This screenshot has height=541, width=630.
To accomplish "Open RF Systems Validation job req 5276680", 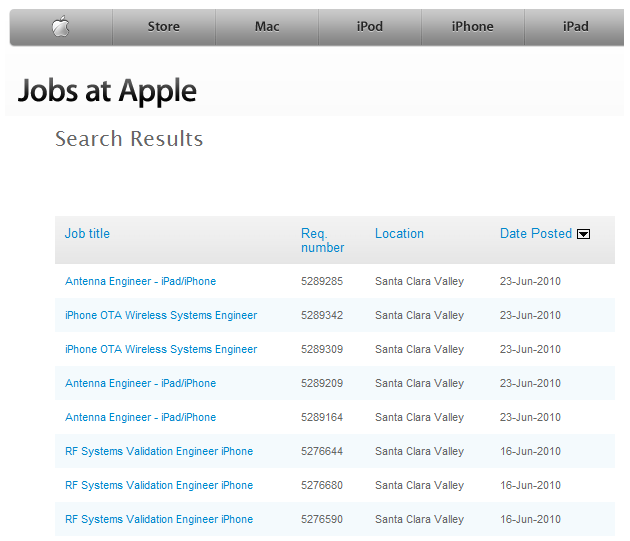I will pyautogui.click(x=159, y=485).
